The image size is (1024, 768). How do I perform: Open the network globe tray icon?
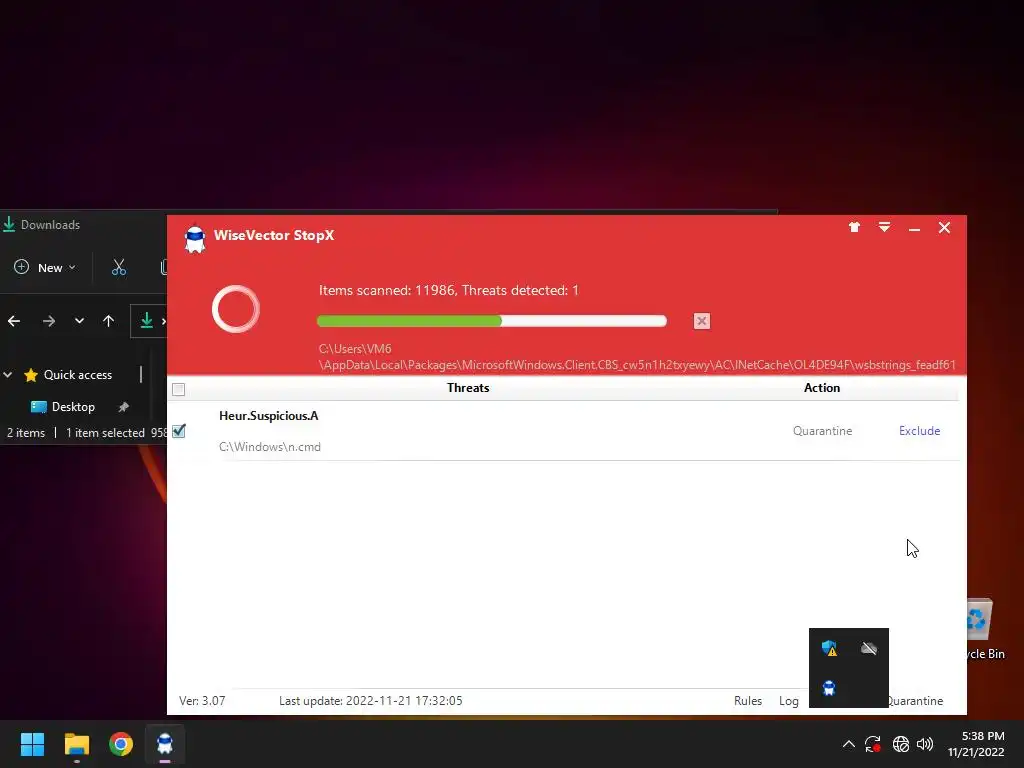901,744
